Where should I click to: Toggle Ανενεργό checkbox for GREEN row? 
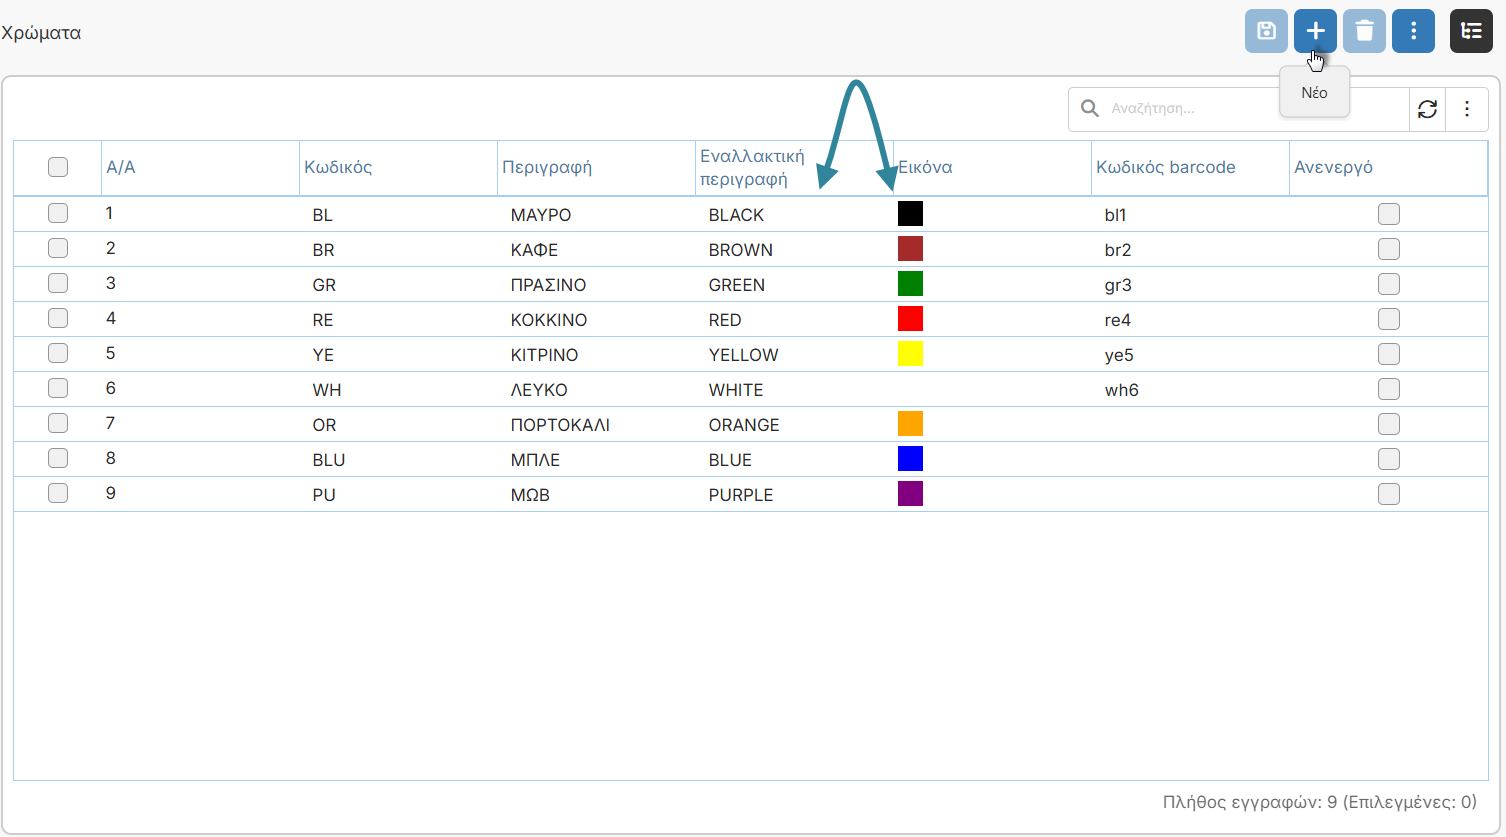(x=1389, y=284)
